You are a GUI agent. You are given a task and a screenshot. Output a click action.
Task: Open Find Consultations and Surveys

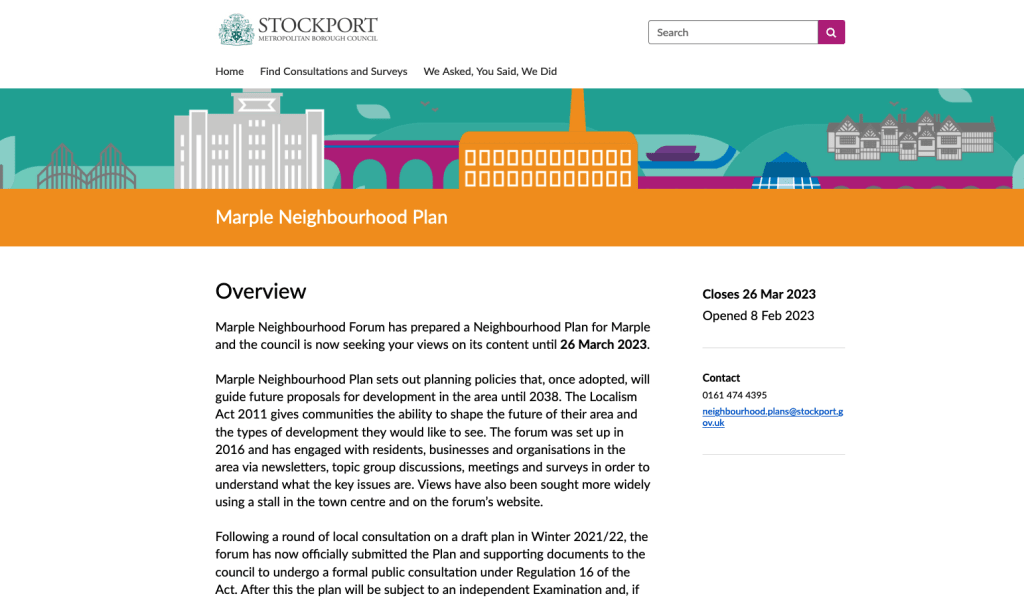[x=333, y=71]
